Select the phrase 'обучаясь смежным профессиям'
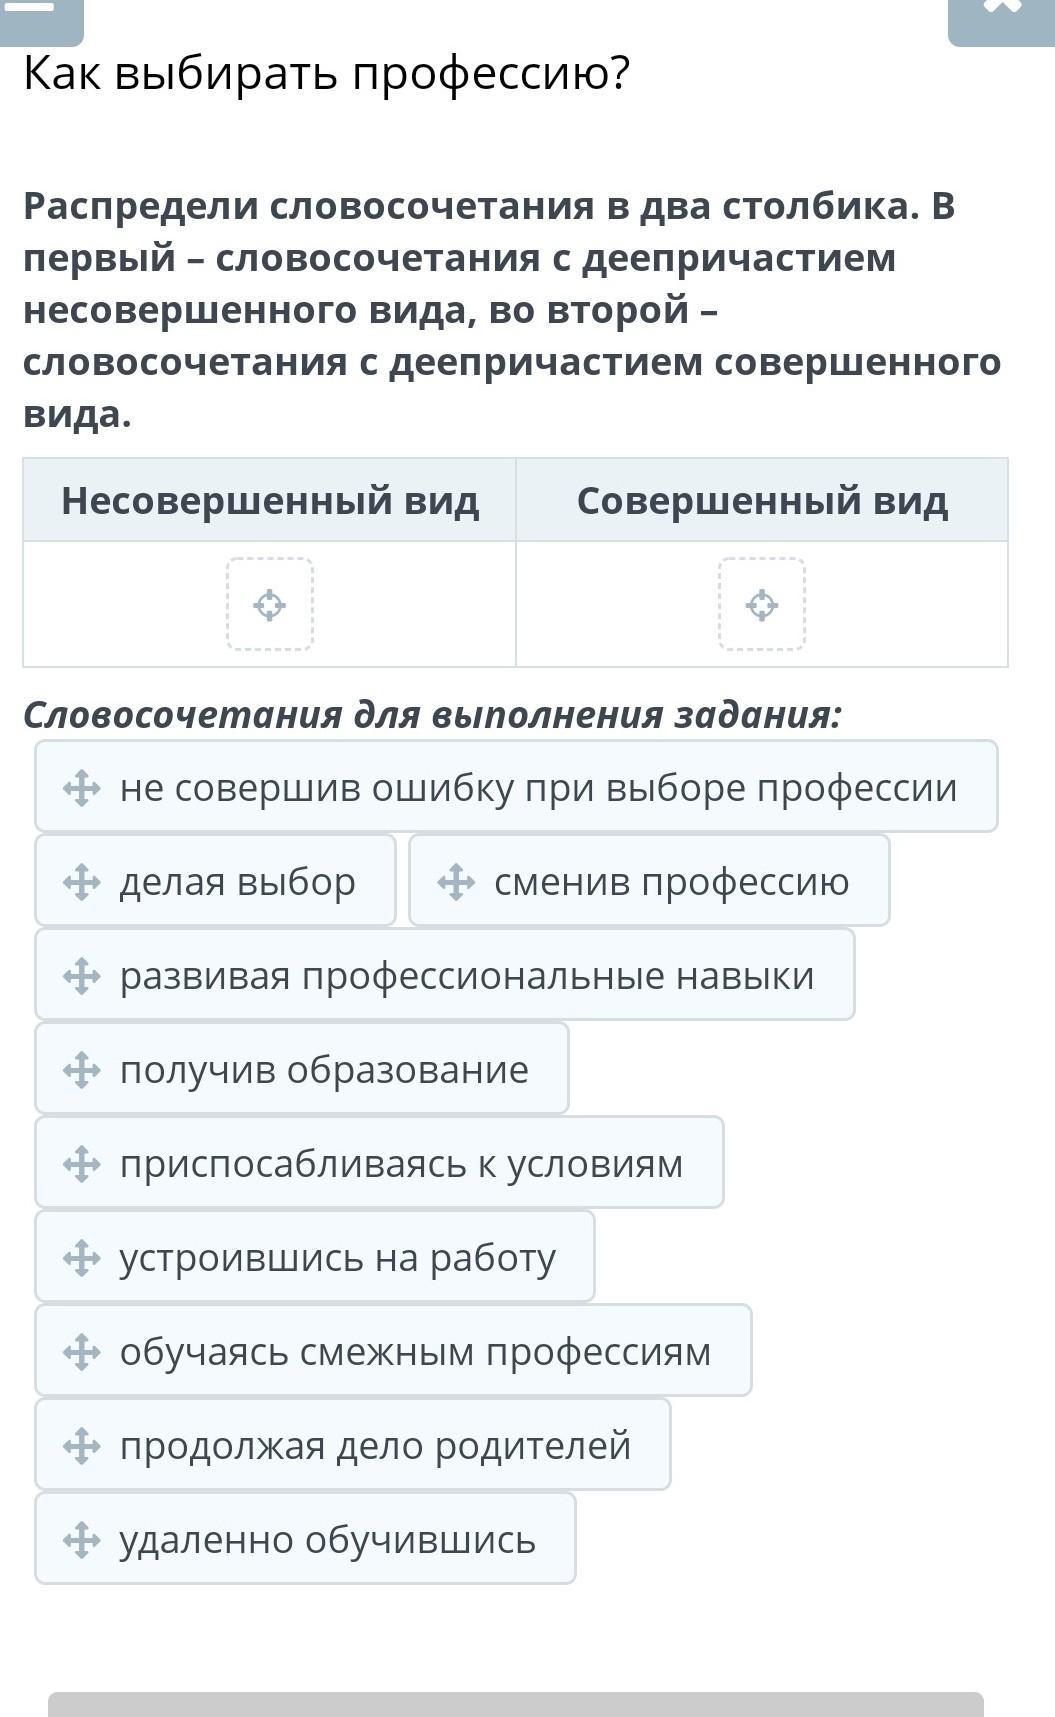The image size is (1055, 1717). tap(415, 1352)
